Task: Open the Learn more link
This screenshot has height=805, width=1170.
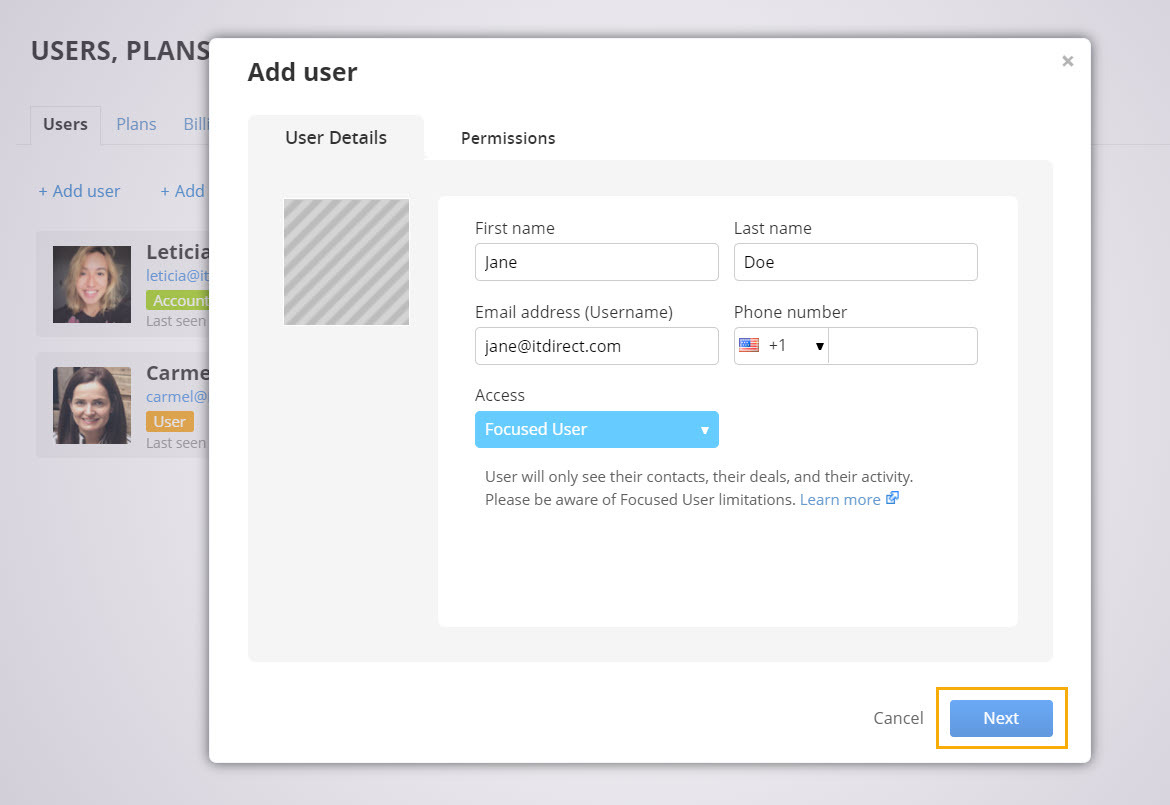Action: [x=839, y=499]
